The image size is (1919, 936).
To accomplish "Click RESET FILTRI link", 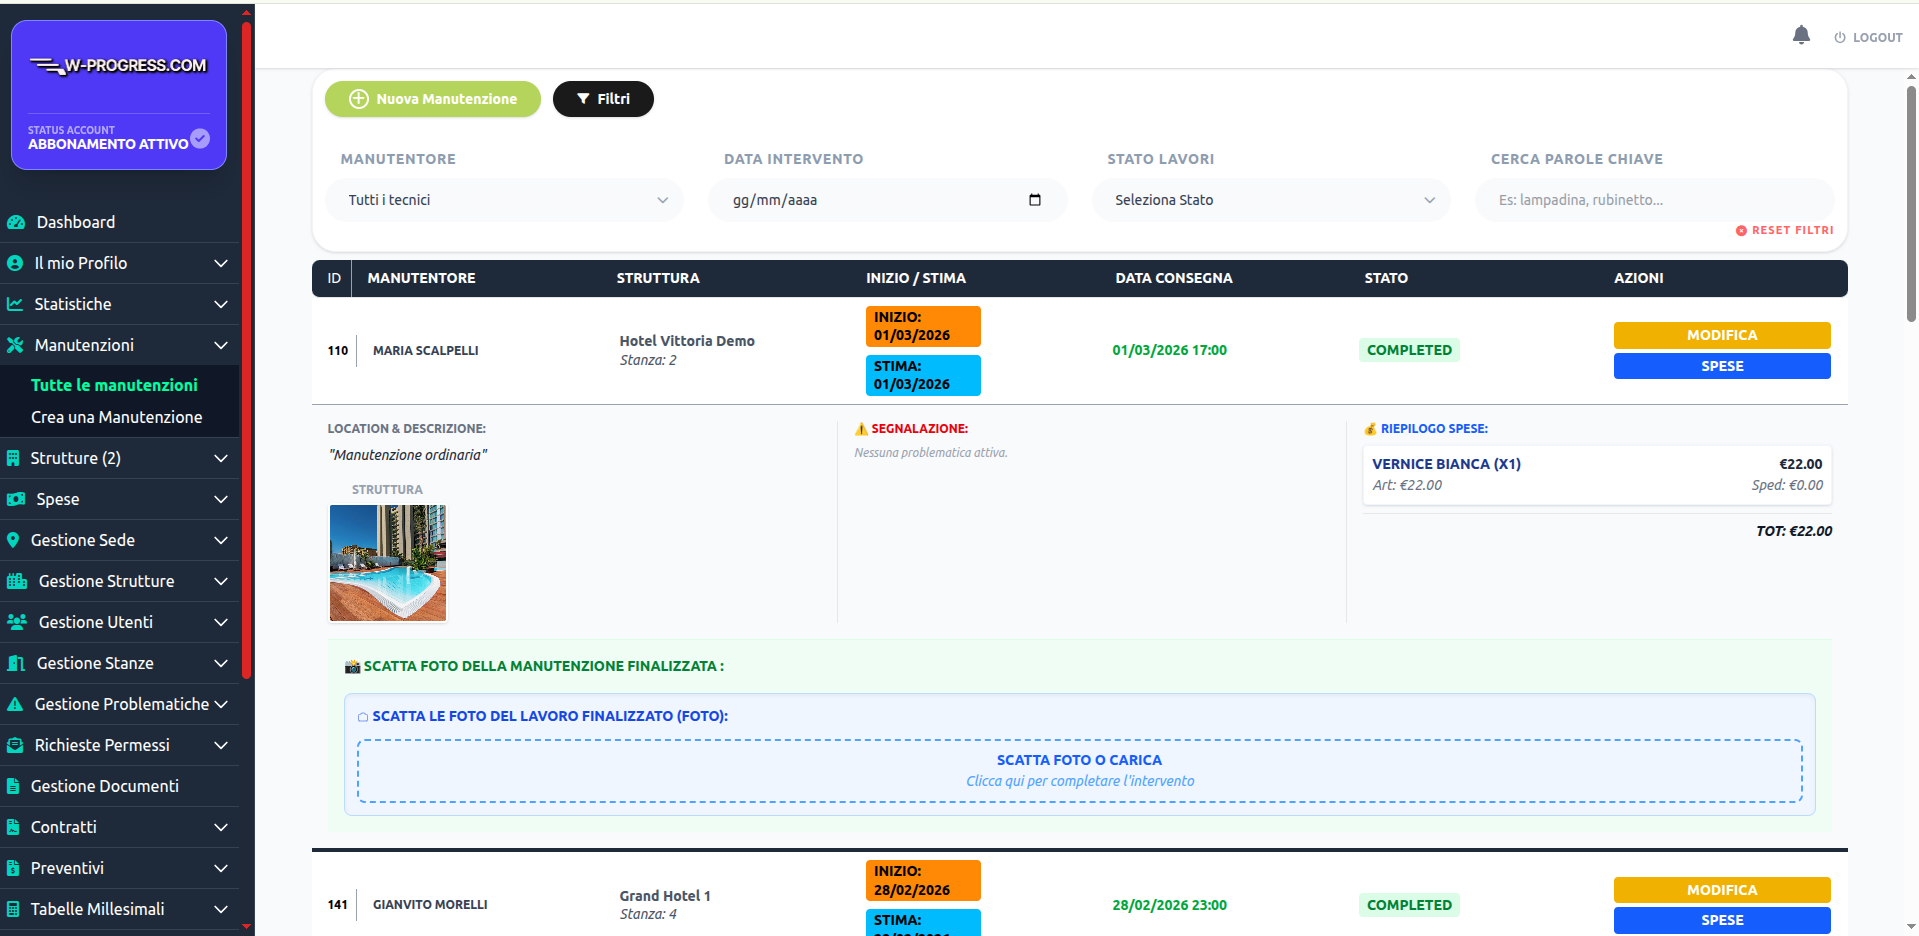I will [1785, 230].
